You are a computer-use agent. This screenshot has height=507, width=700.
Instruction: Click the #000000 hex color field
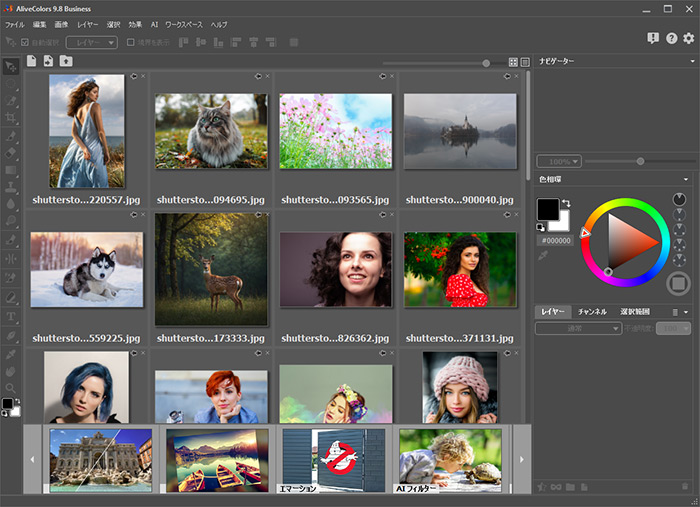[x=556, y=241]
